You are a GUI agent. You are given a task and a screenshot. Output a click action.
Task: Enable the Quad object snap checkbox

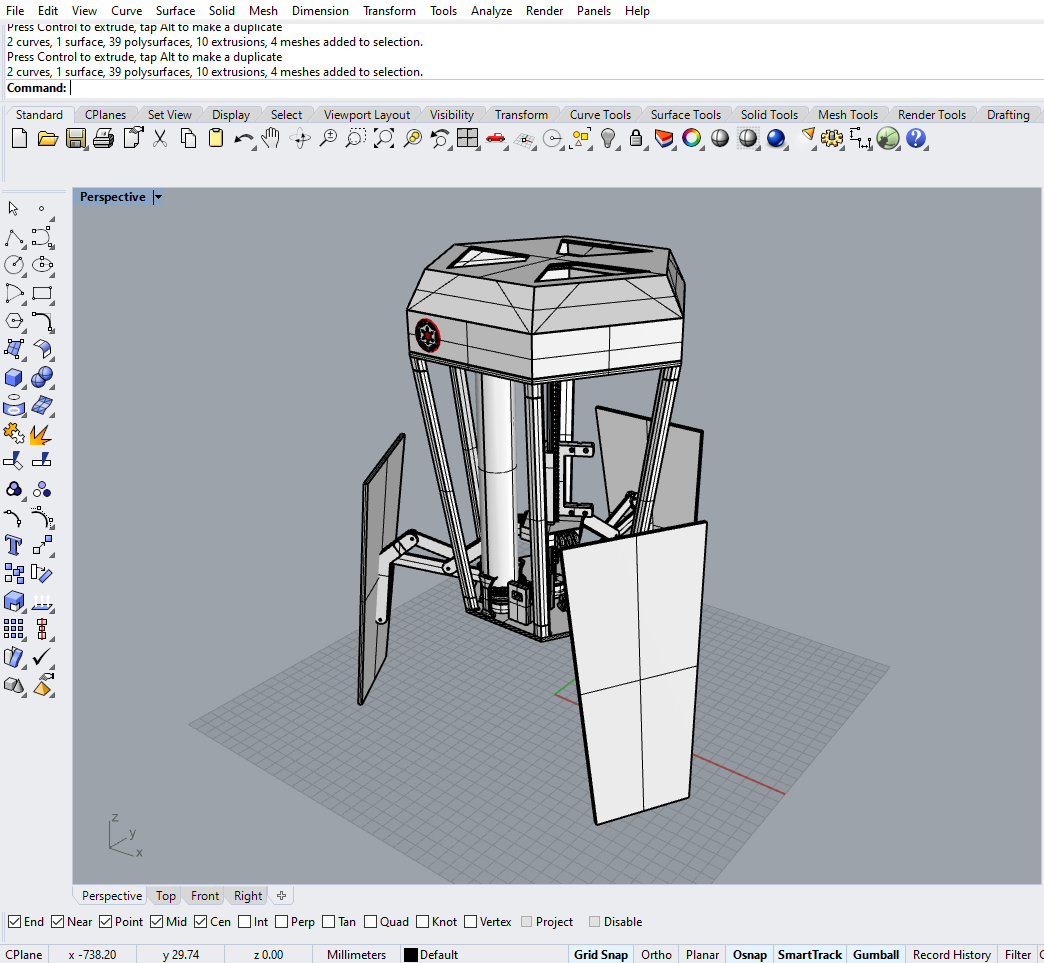click(x=371, y=922)
